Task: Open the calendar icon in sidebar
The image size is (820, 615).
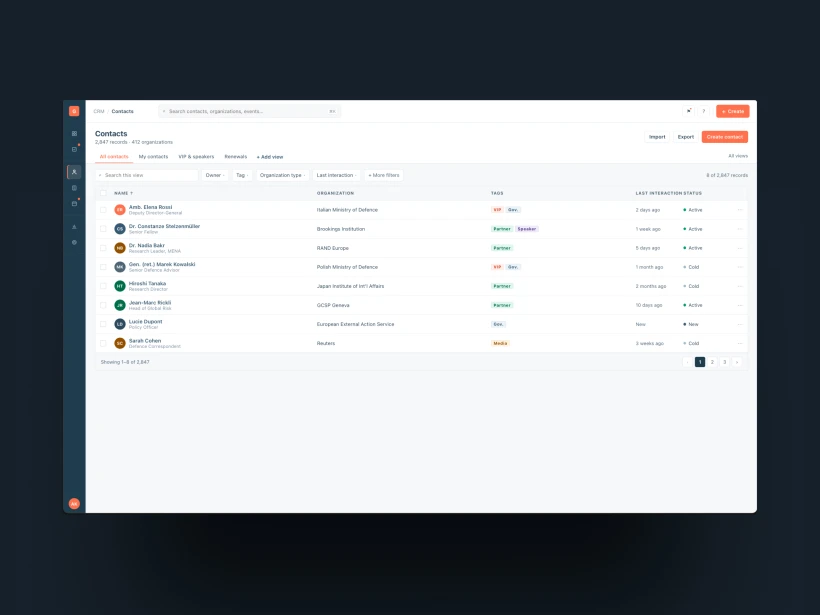Action: point(74,204)
